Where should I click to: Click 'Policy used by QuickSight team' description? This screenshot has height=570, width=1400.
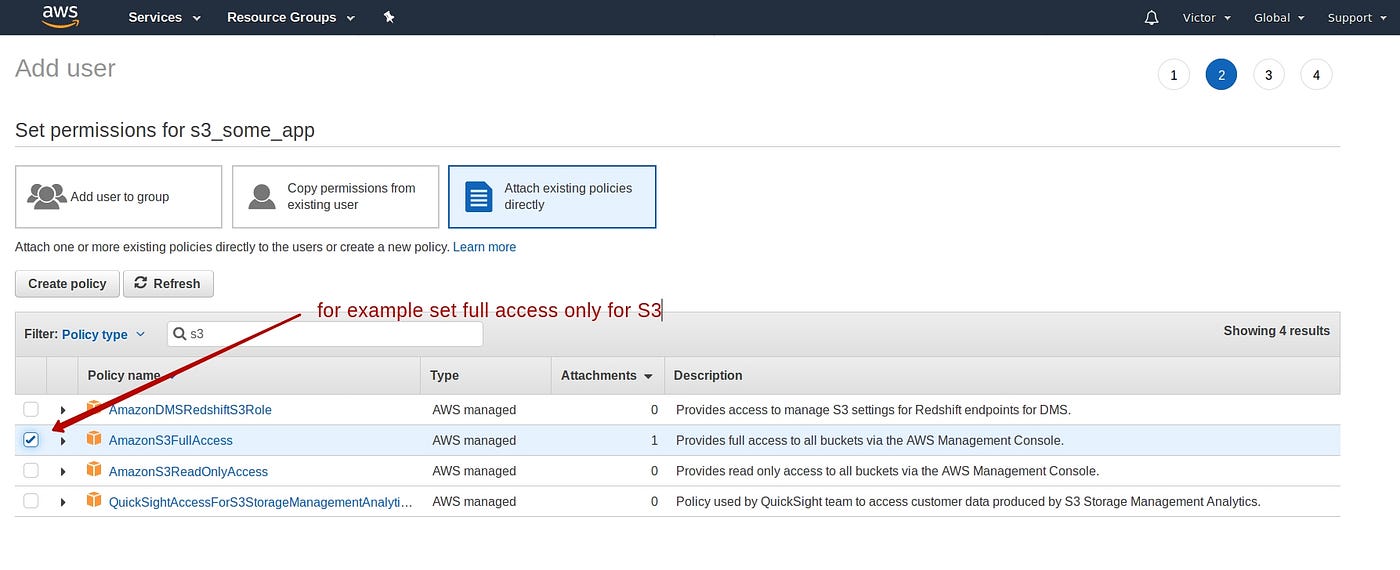(968, 501)
